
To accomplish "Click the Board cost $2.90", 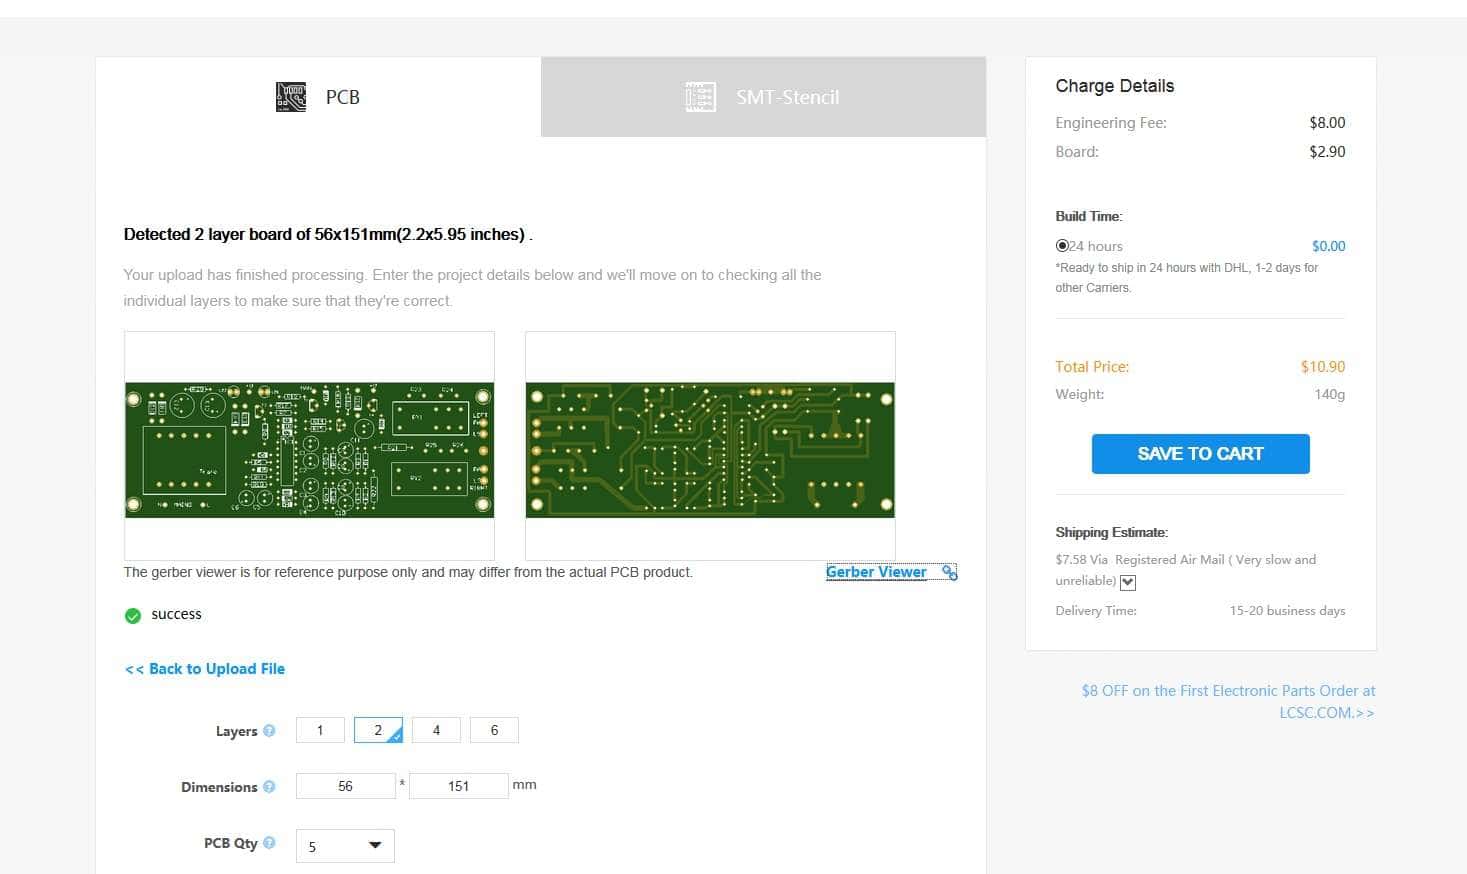I will click(1327, 152).
